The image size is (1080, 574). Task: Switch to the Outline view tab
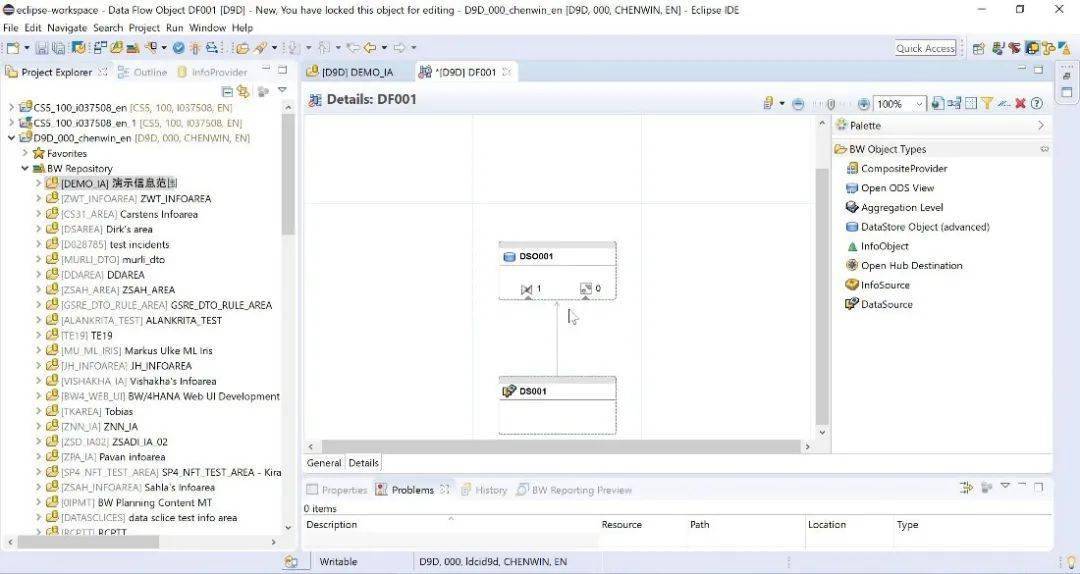tap(143, 72)
